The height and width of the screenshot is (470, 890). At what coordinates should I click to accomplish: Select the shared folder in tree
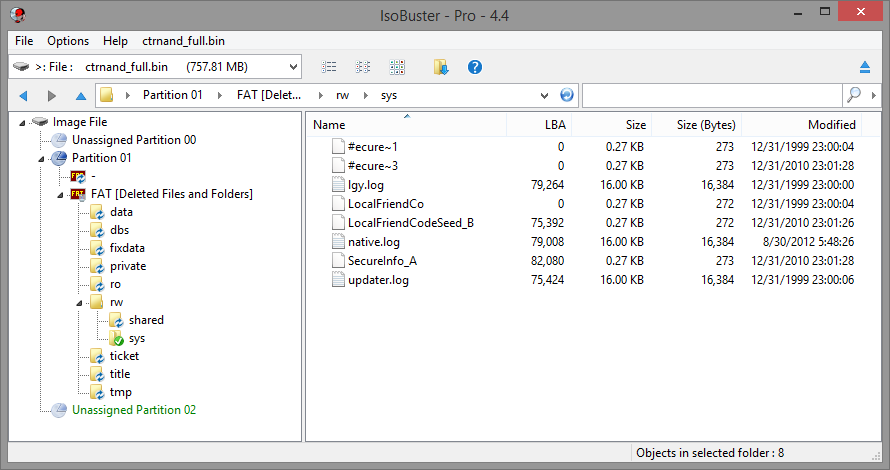[146, 320]
